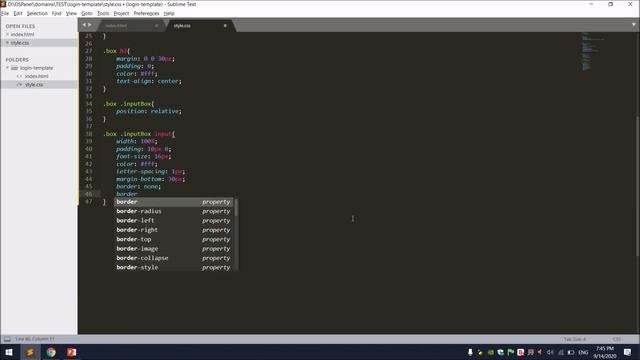Open the Project menu
The height and width of the screenshot is (360, 640).
point(121,13)
